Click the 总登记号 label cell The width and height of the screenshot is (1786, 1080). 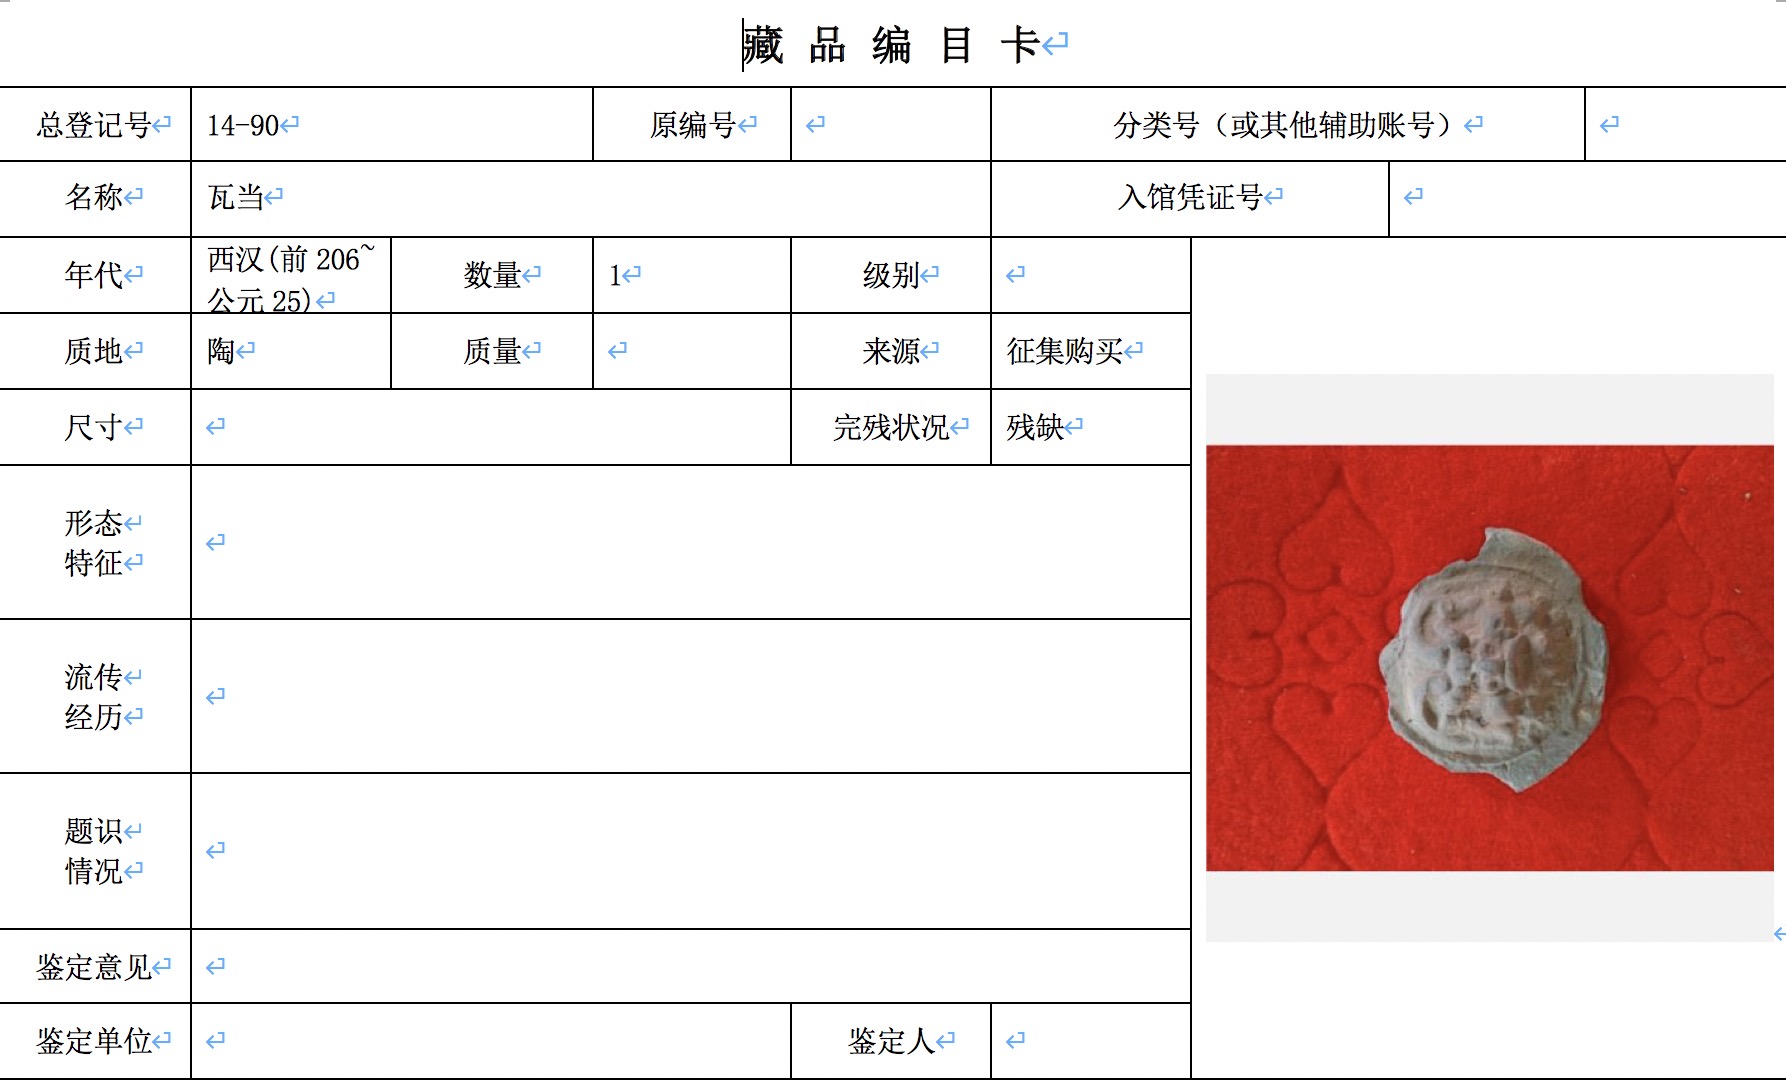click(x=95, y=125)
